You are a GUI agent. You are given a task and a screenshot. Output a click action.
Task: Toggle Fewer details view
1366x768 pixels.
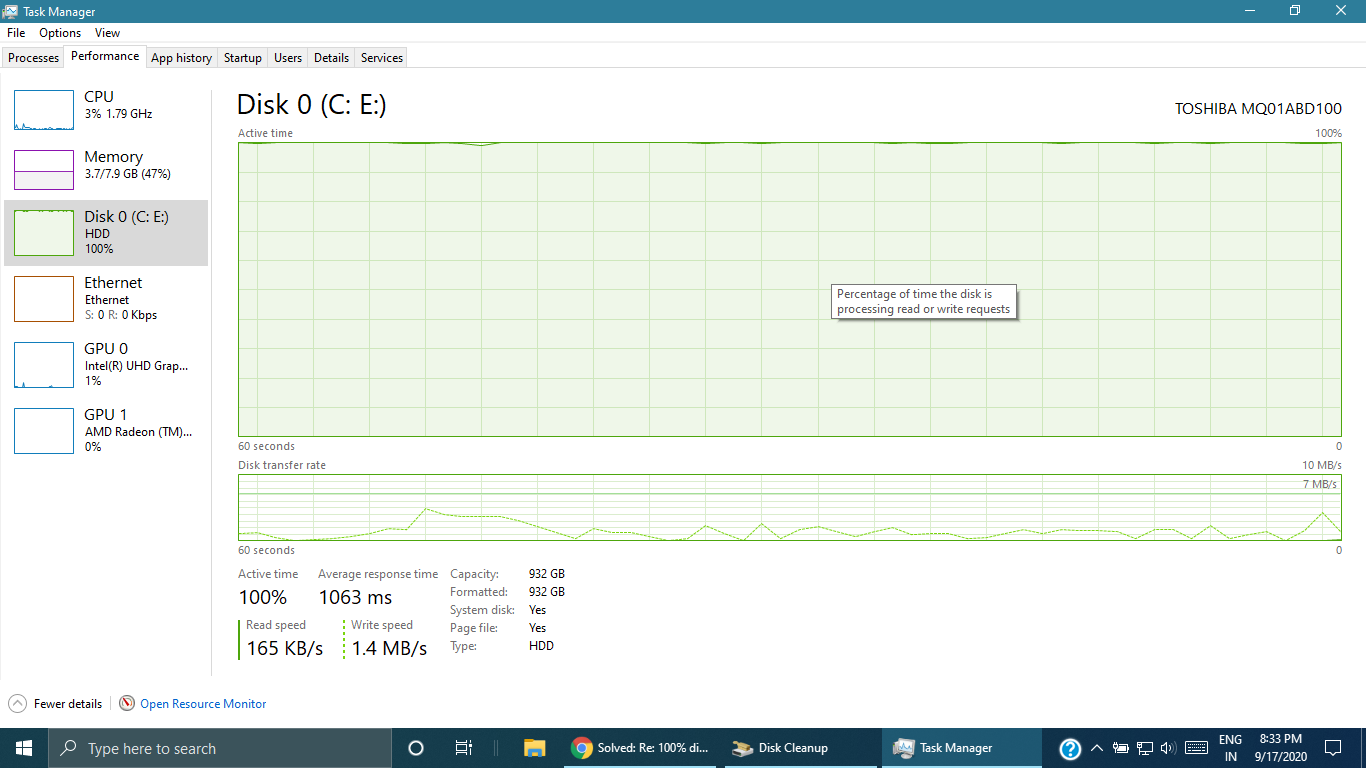[55, 703]
